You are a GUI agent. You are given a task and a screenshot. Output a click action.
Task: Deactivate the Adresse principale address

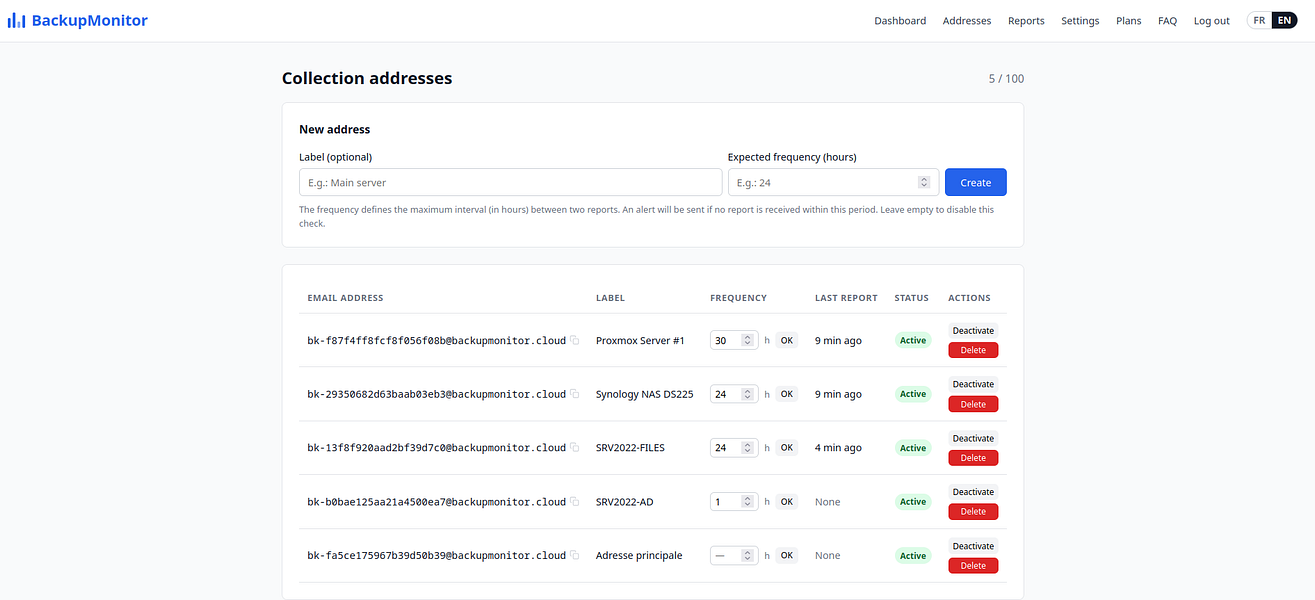pyautogui.click(x=973, y=546)
